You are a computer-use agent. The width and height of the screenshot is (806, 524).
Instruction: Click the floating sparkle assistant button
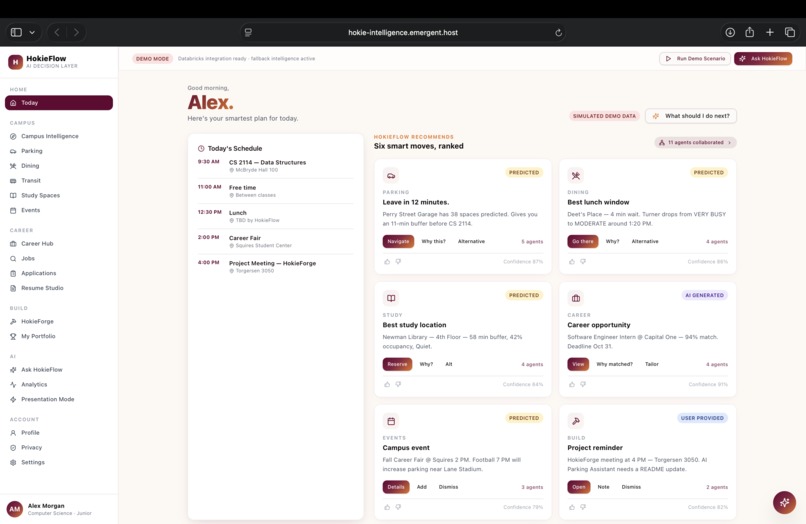pos(784,502)
